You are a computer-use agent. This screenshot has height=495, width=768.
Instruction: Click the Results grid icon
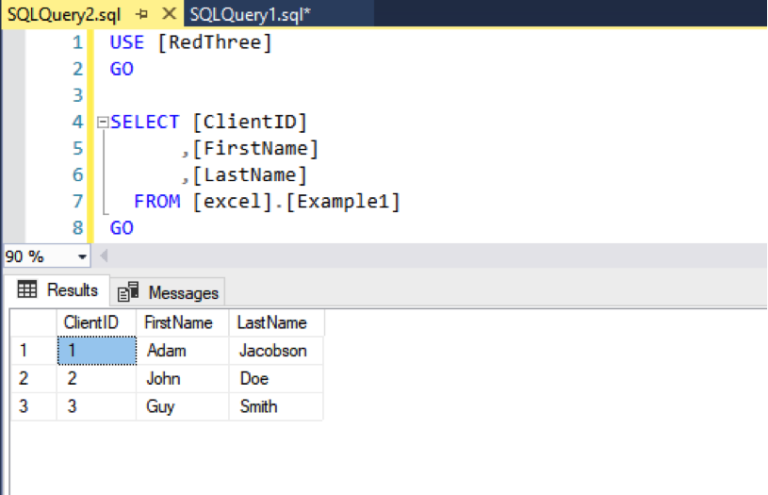27,289
